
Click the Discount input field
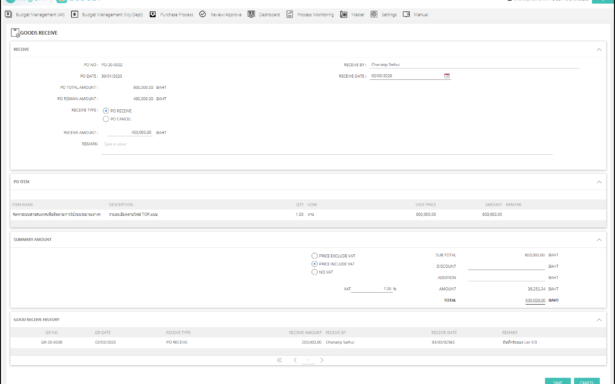click(x=506, y=266)
